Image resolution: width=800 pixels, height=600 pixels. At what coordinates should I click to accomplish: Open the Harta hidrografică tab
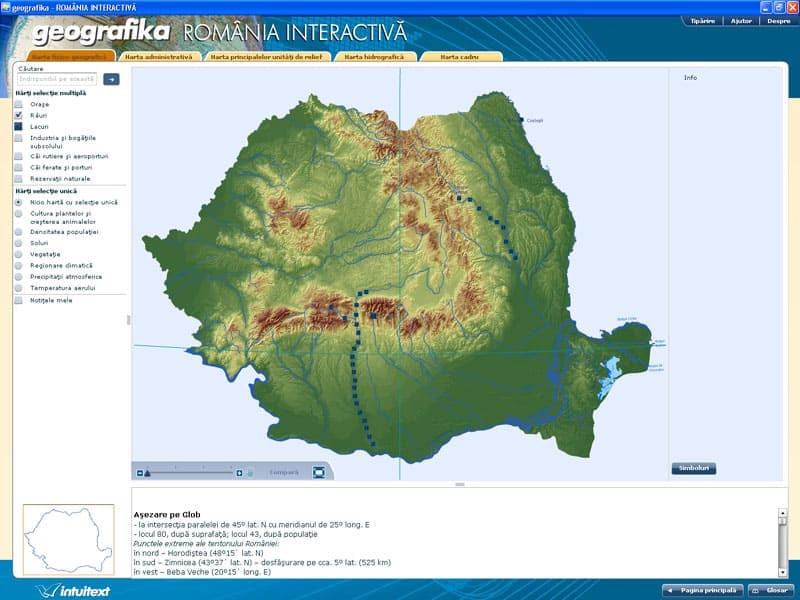(367, 57)
